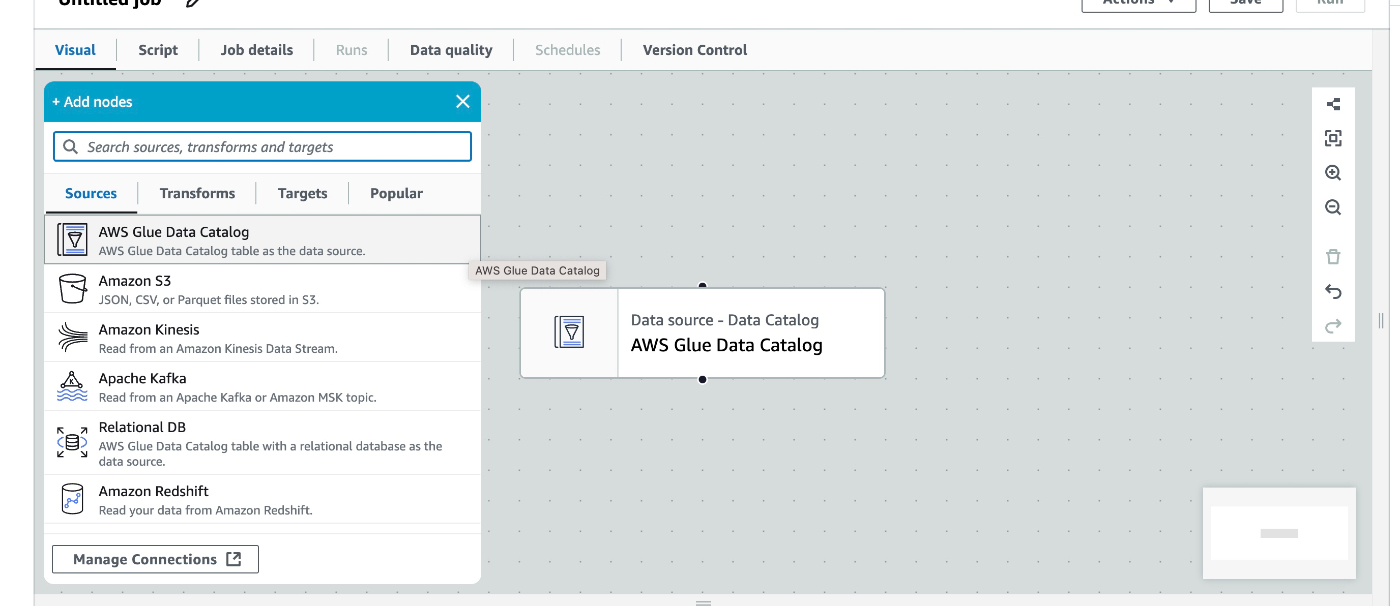Click "Read your data from Amazon Redshift."
Viewport: 1400px width, 606px height.
click(206, 510)
